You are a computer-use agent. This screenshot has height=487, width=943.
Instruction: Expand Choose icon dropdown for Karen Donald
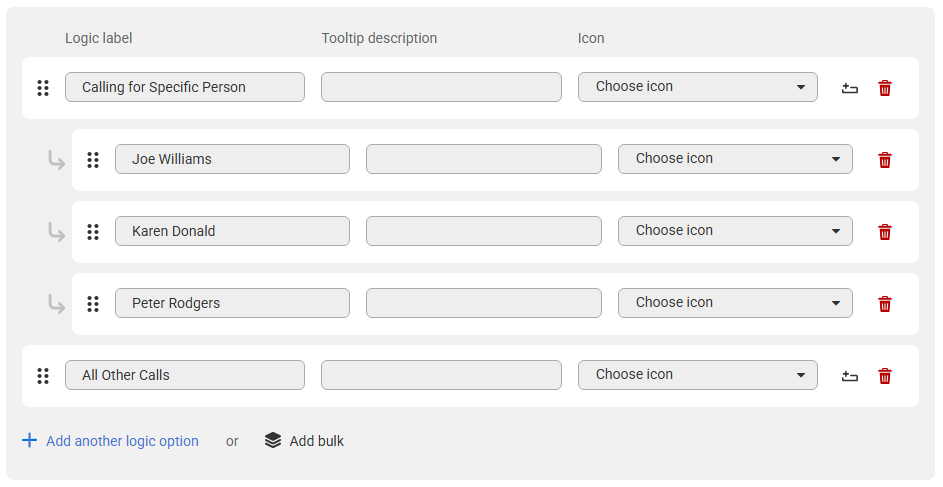[x=735, y=231]
